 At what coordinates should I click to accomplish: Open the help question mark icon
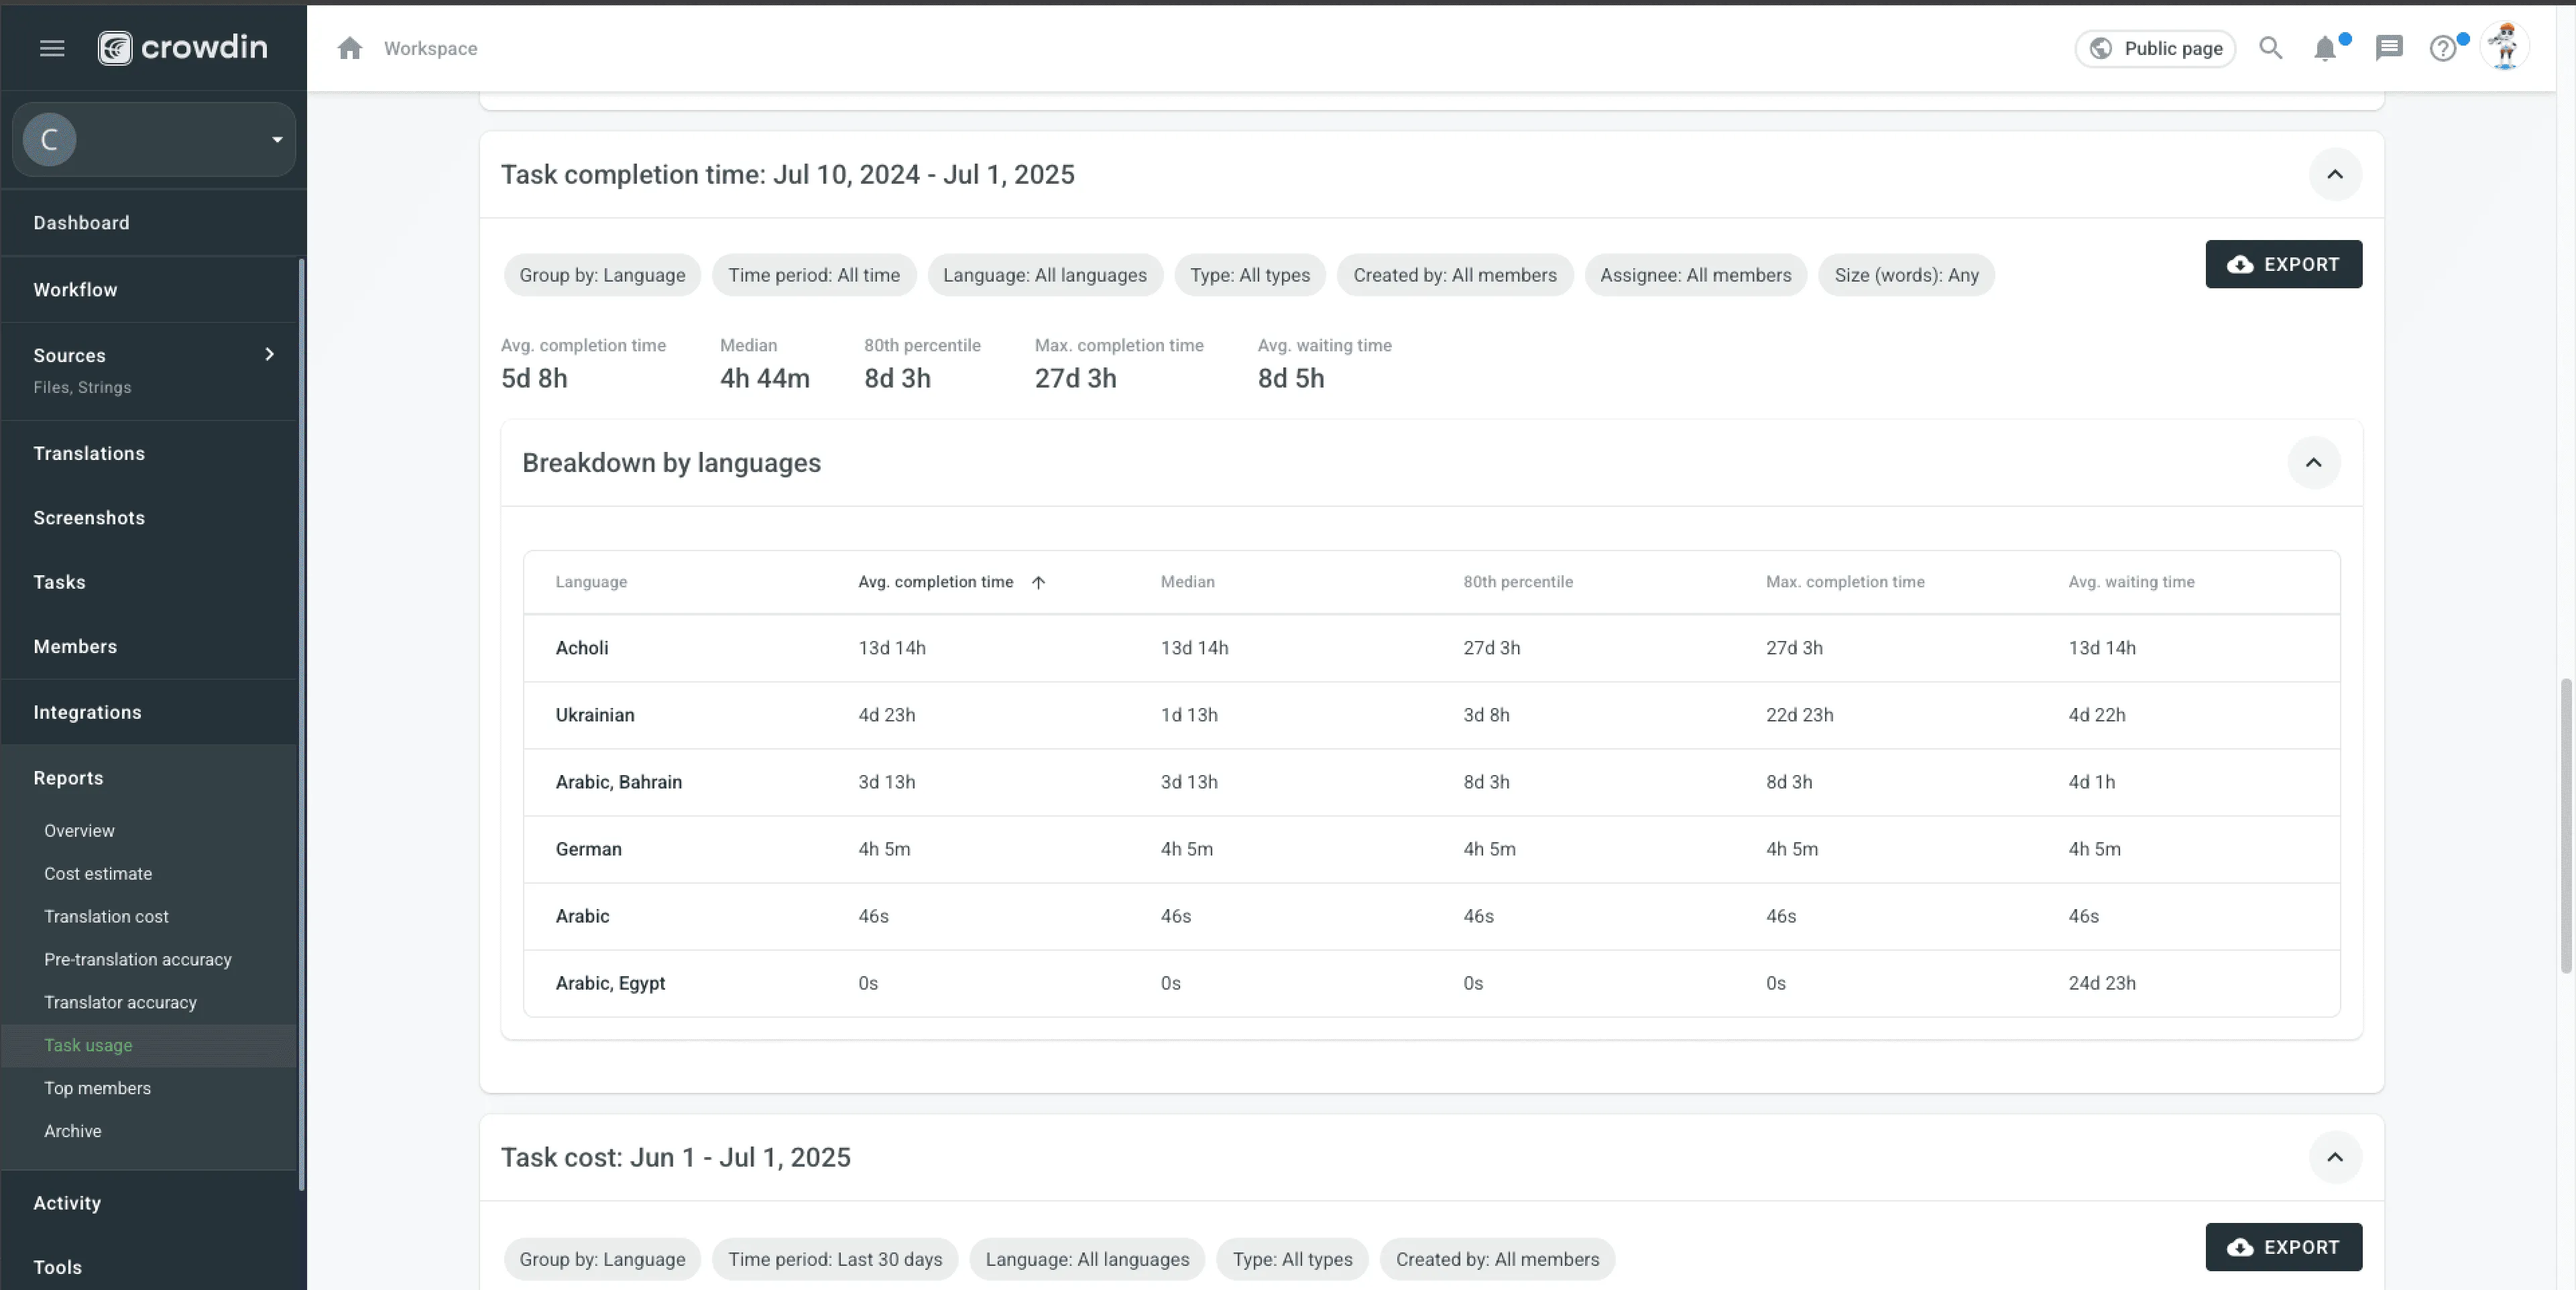pyautogui.click(x=2442, y=48)
